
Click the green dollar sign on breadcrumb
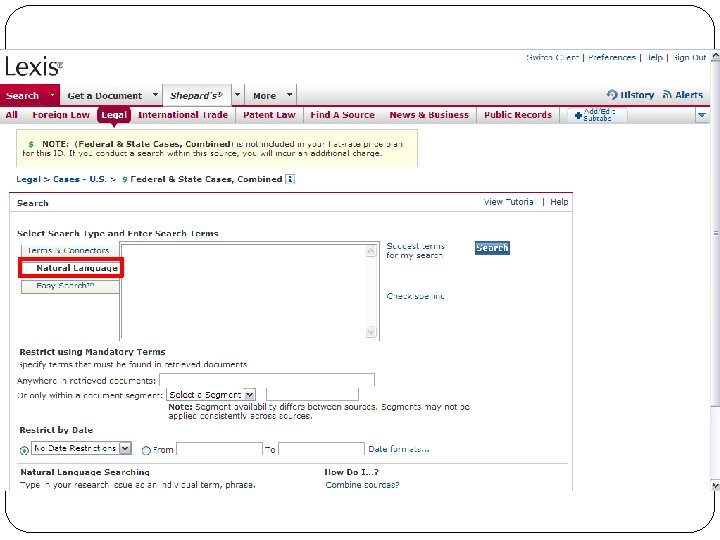tap(124, 180)
